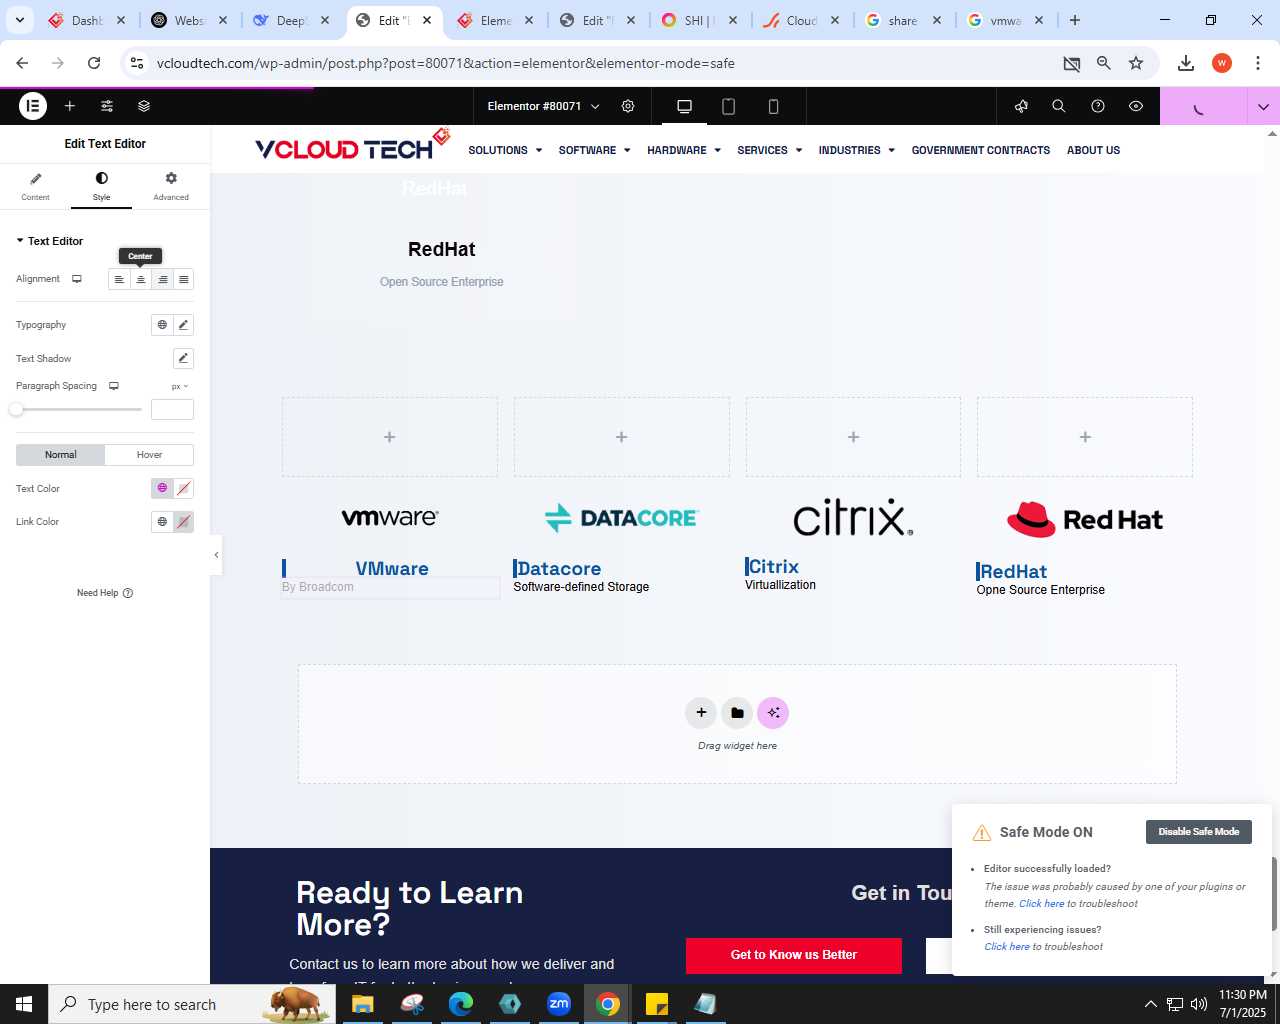
Task: Set text alignment to justified
Action: (x=183, y=279)
